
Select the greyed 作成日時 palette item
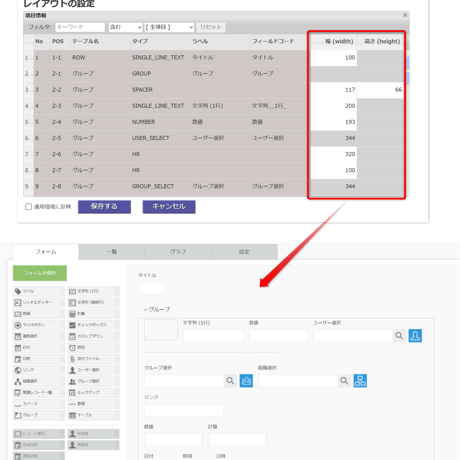click(39, 445)
